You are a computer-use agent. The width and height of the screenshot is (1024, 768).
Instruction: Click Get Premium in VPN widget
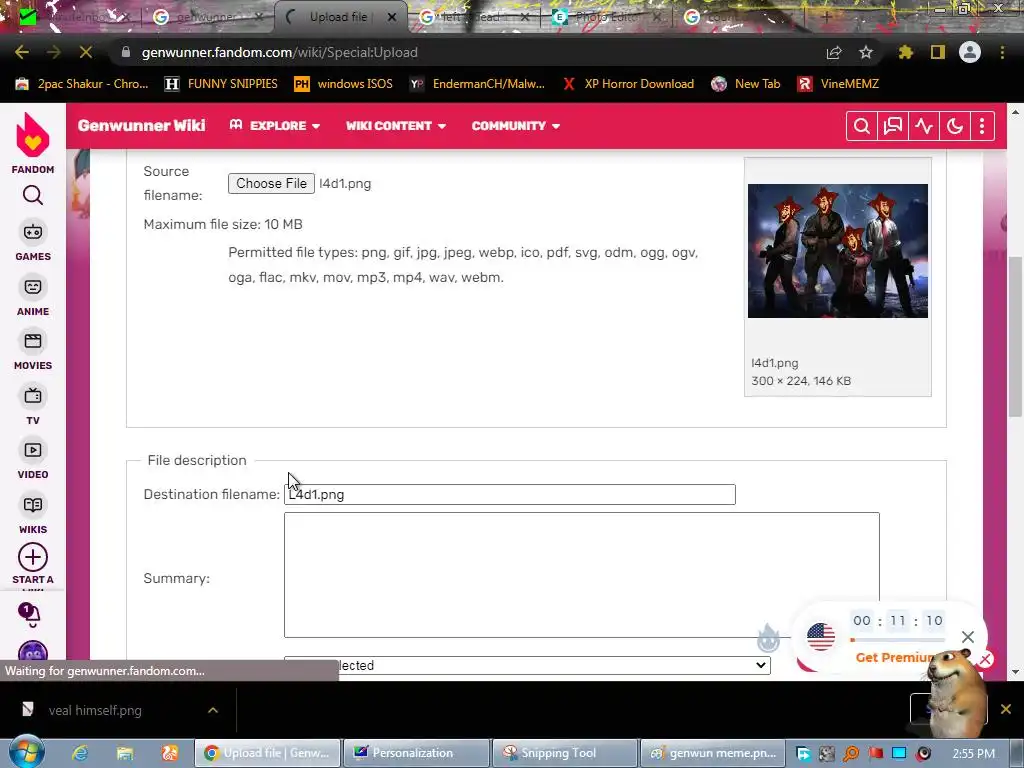click(x=894, y=658)
